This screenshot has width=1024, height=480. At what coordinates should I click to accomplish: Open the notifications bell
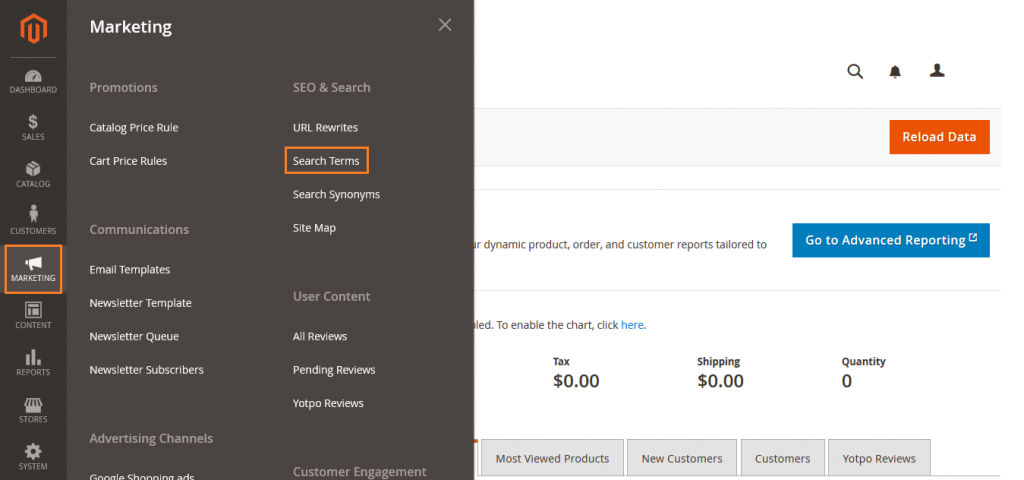click(x=895, y=72)
